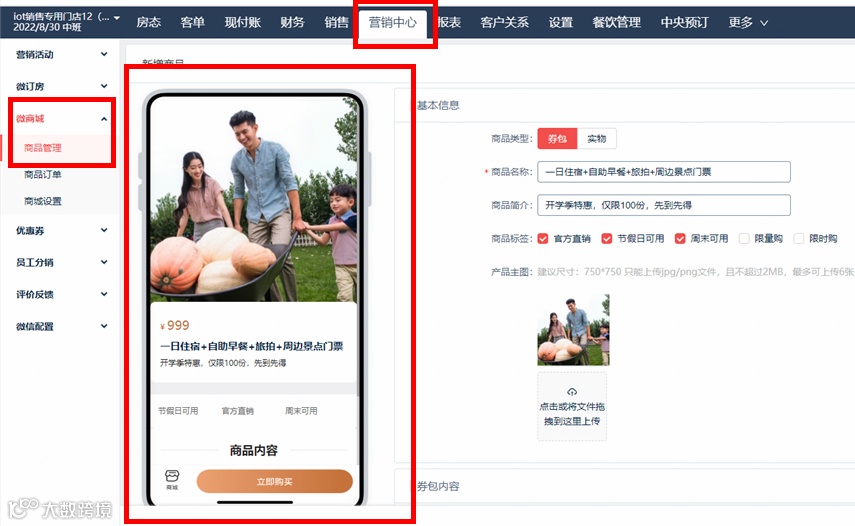Click the 点击或将文件拖拽到这里上传 upload text
Screen dimensions: 855x526
pyautogui.click(x=572, y=414)
